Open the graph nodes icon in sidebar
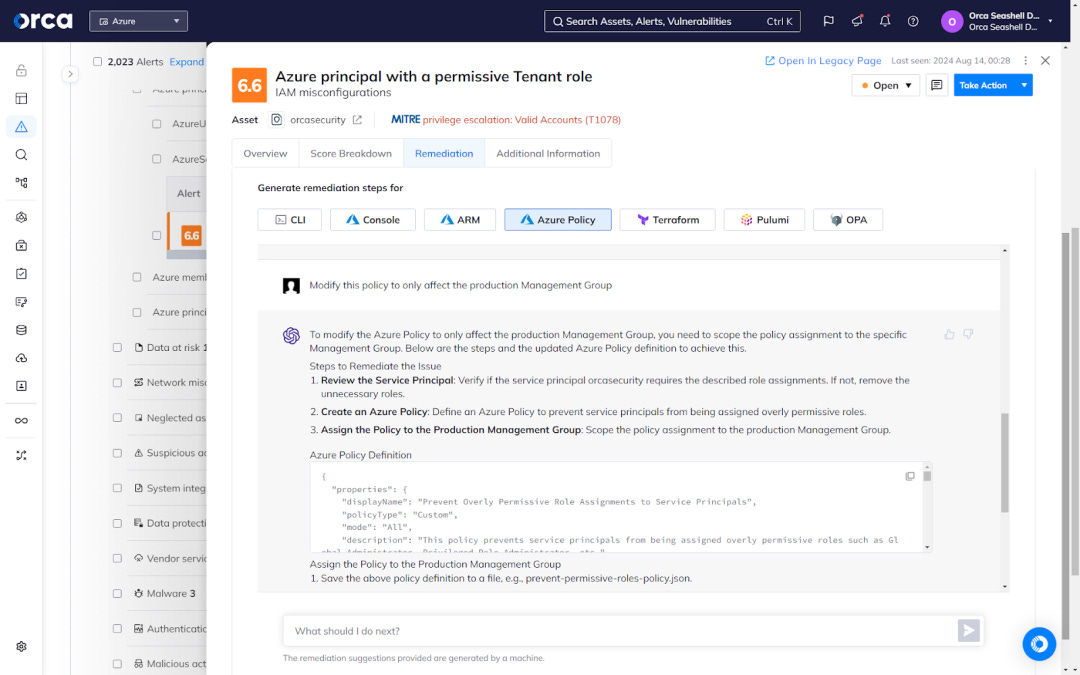 pyautogui.click(x=21, y=183)
